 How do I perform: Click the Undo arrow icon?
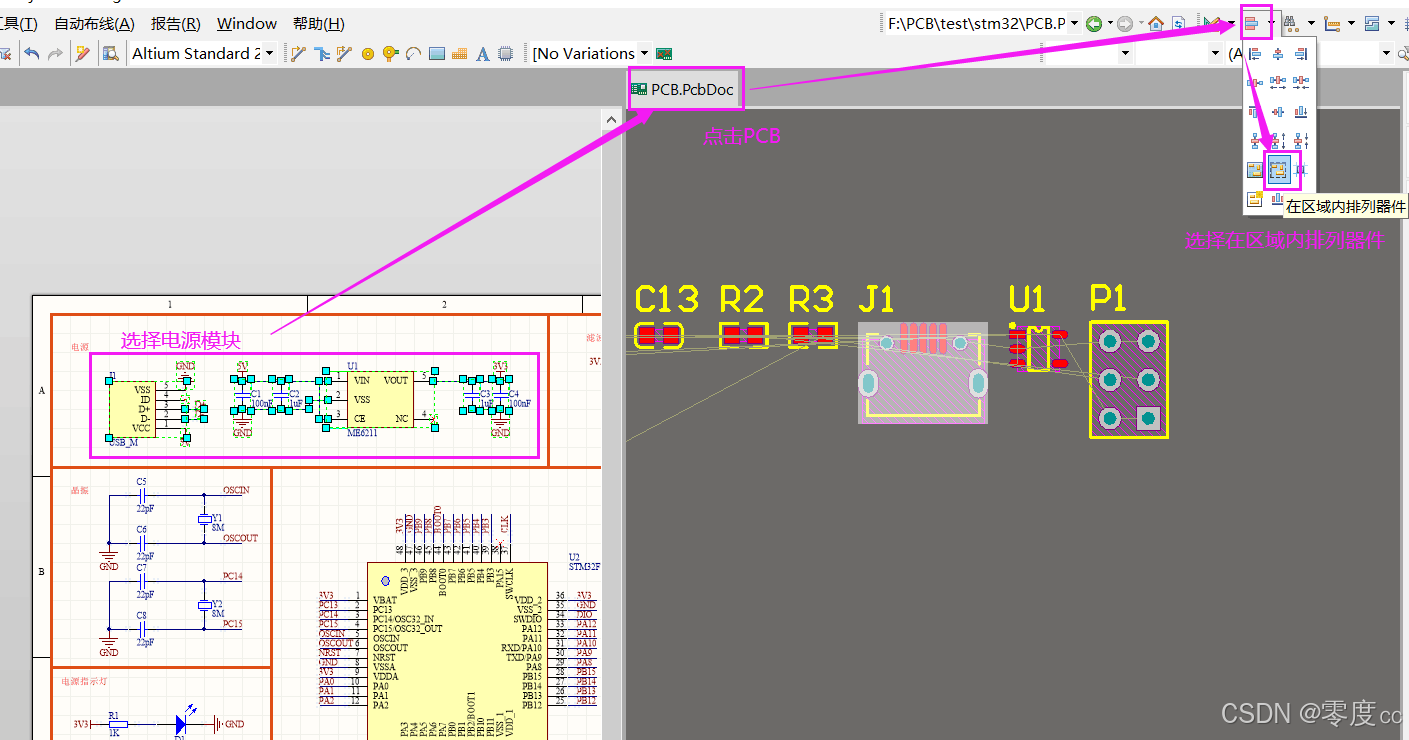32,53
